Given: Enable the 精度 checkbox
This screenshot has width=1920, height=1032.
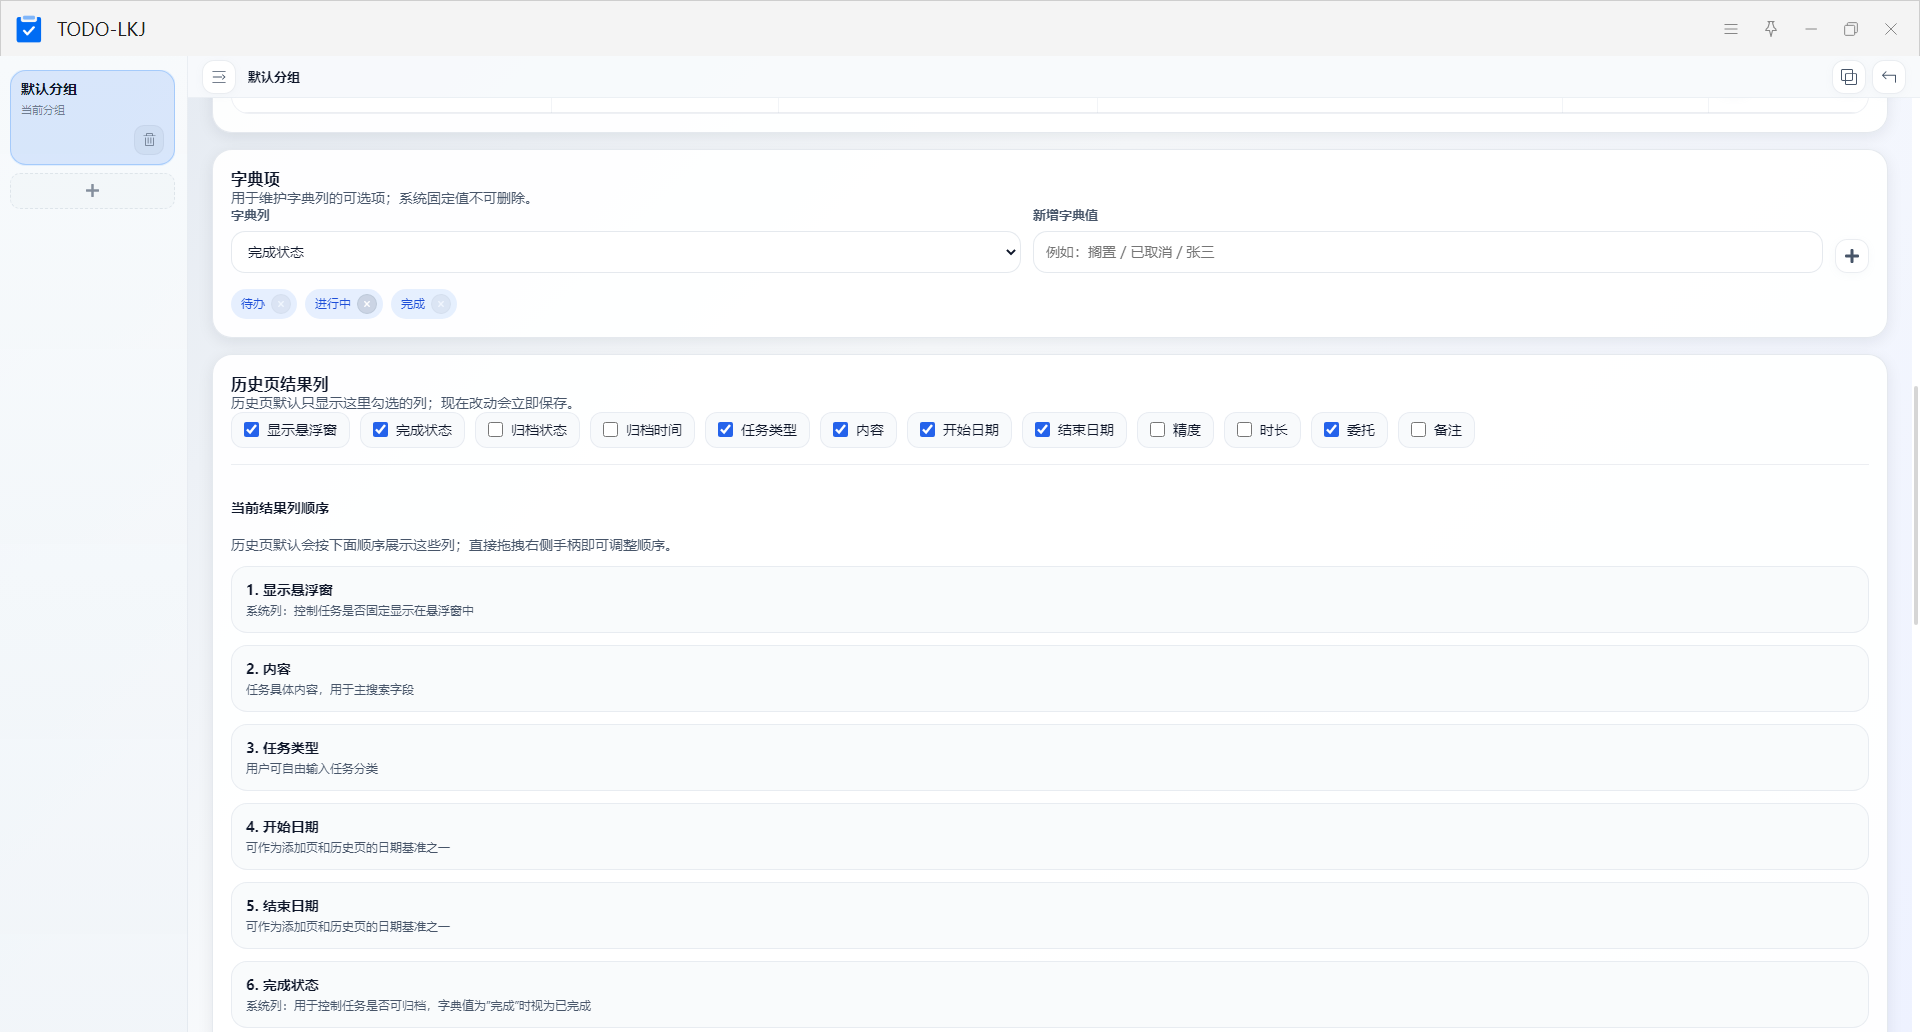Looking at the screenshot, I should (x=1158, y=430).
